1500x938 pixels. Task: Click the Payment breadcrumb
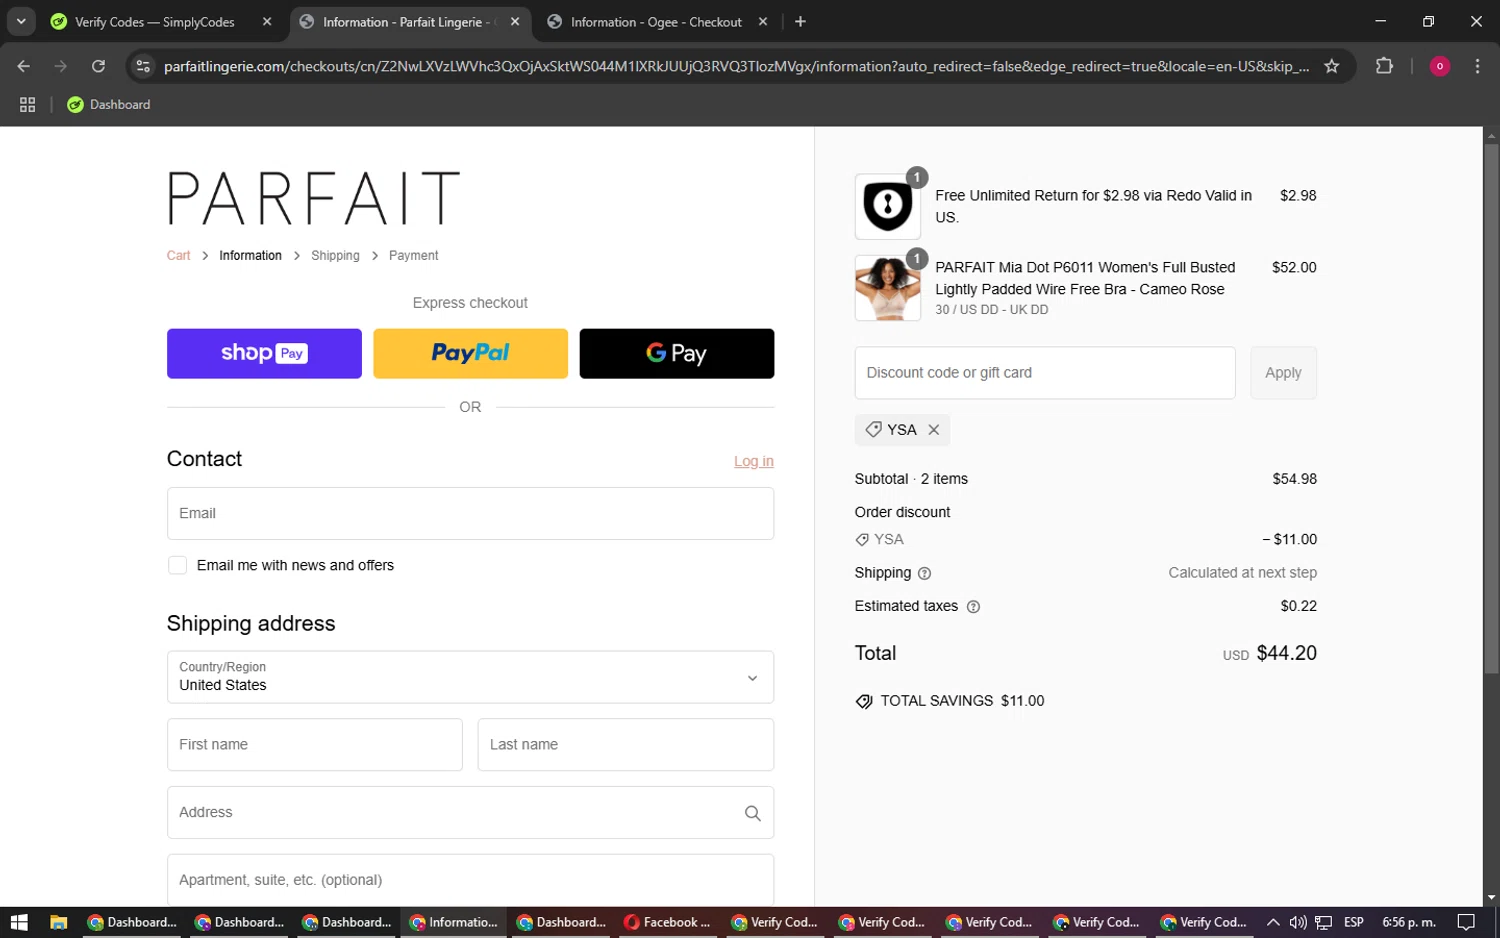tap(413, 256)
